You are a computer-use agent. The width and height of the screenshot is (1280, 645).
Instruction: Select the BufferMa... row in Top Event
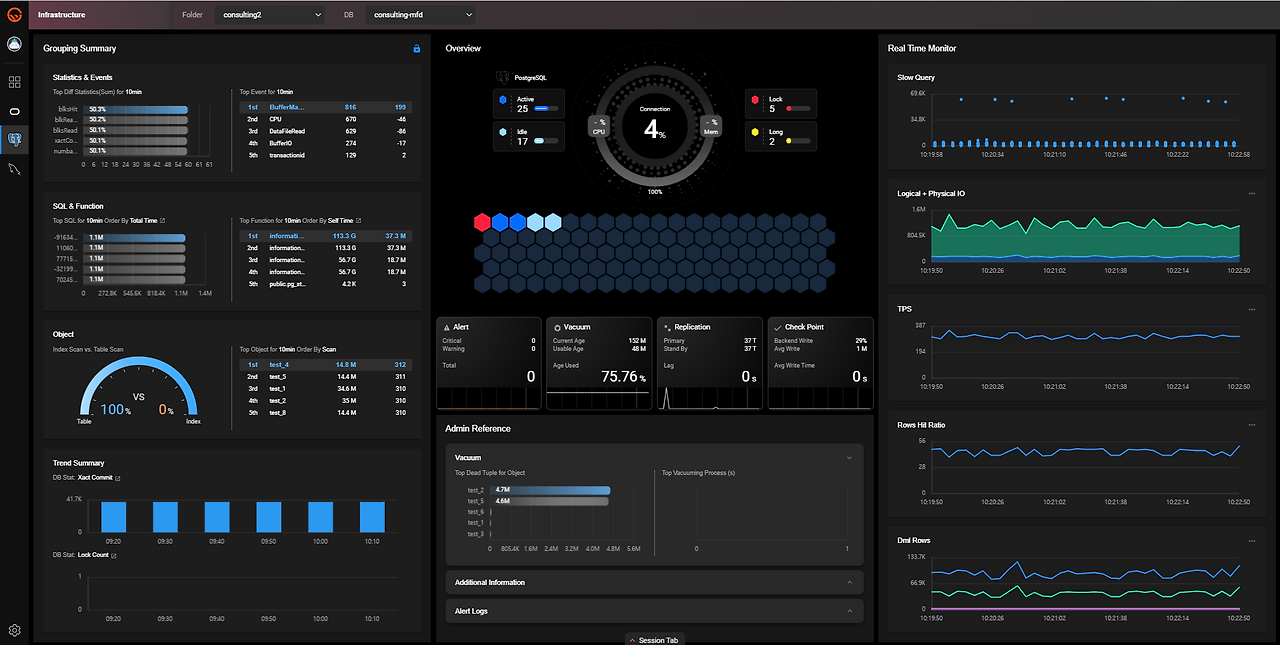[325, 107]
